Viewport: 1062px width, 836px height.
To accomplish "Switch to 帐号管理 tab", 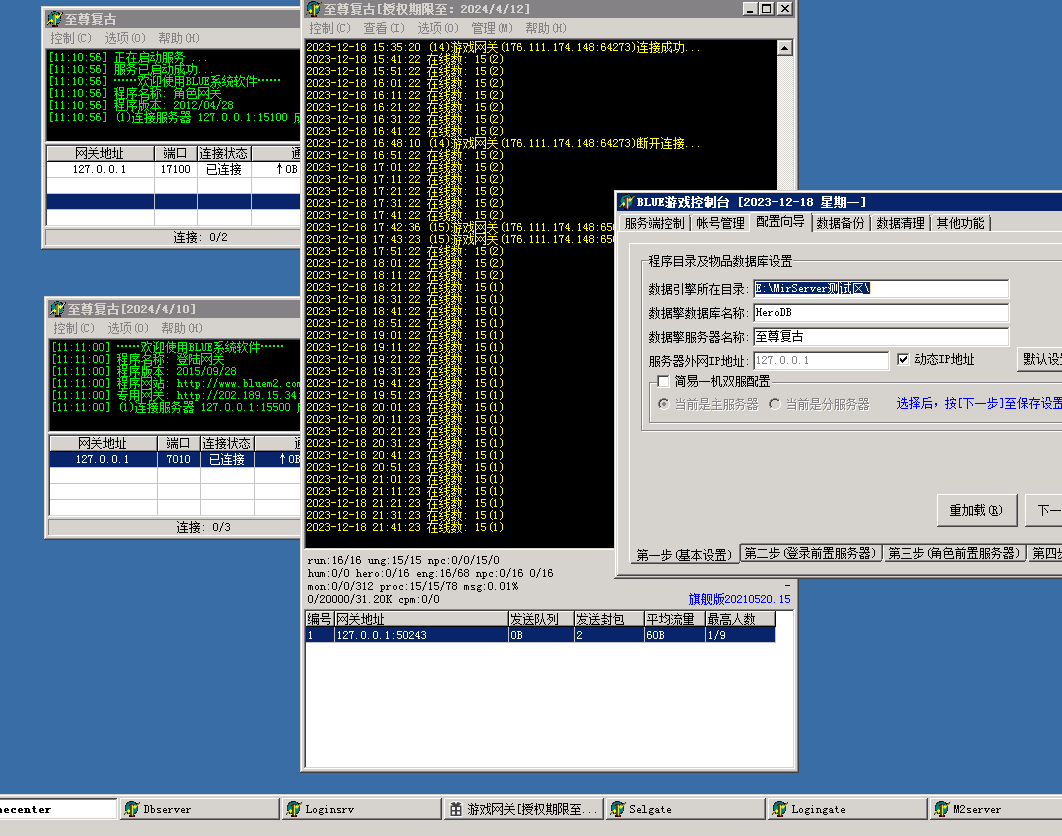I will [721, 223].
